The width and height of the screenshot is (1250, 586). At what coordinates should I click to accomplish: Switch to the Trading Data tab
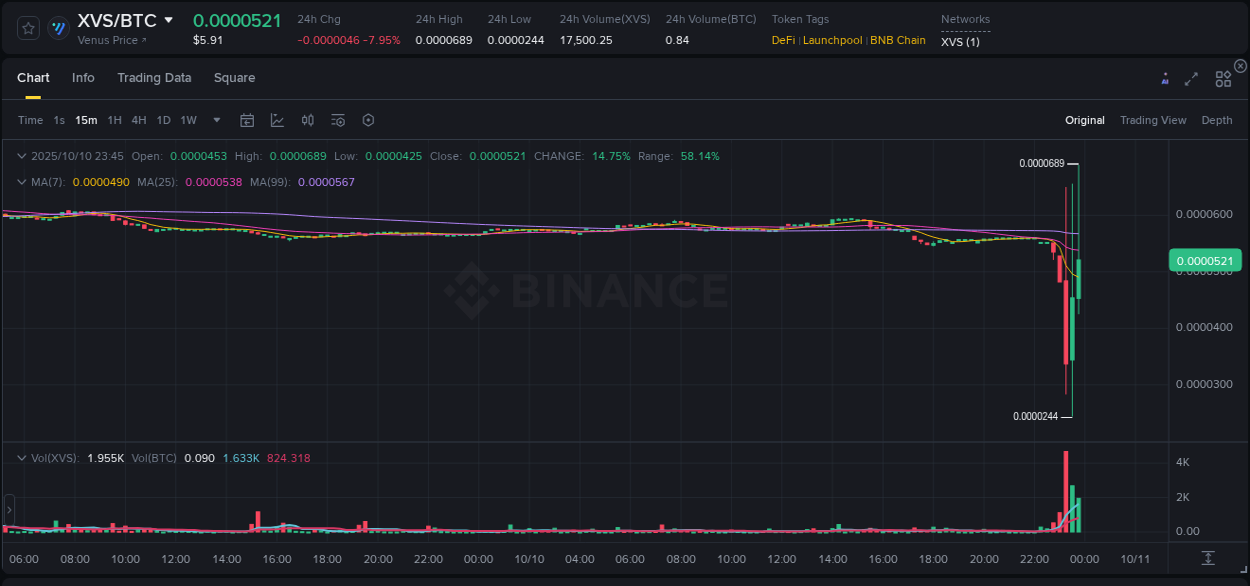[x=154, y=77]
